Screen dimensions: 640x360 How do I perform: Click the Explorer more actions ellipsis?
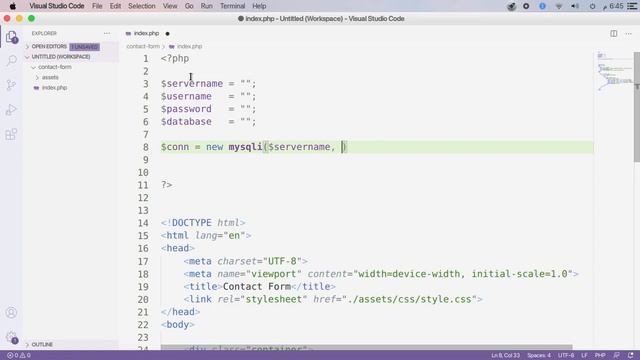pos(107,33)
